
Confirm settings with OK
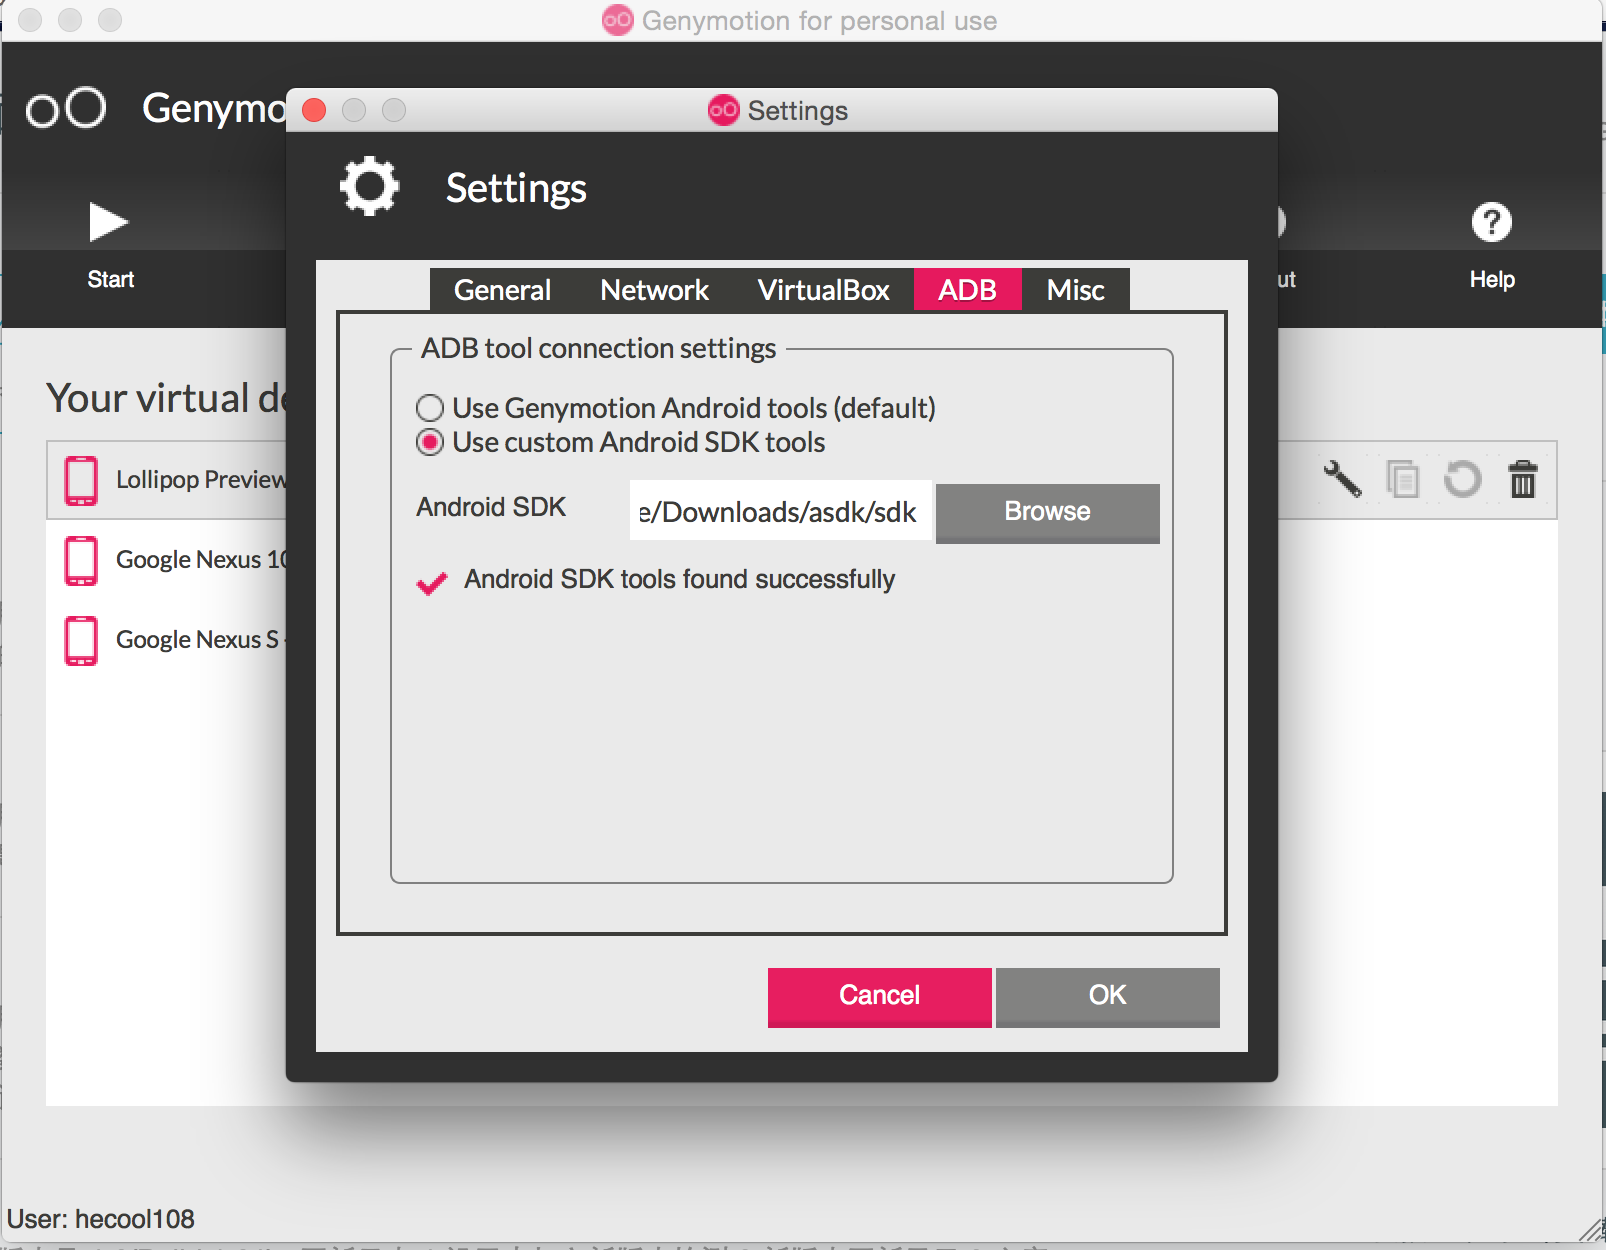1107,996
